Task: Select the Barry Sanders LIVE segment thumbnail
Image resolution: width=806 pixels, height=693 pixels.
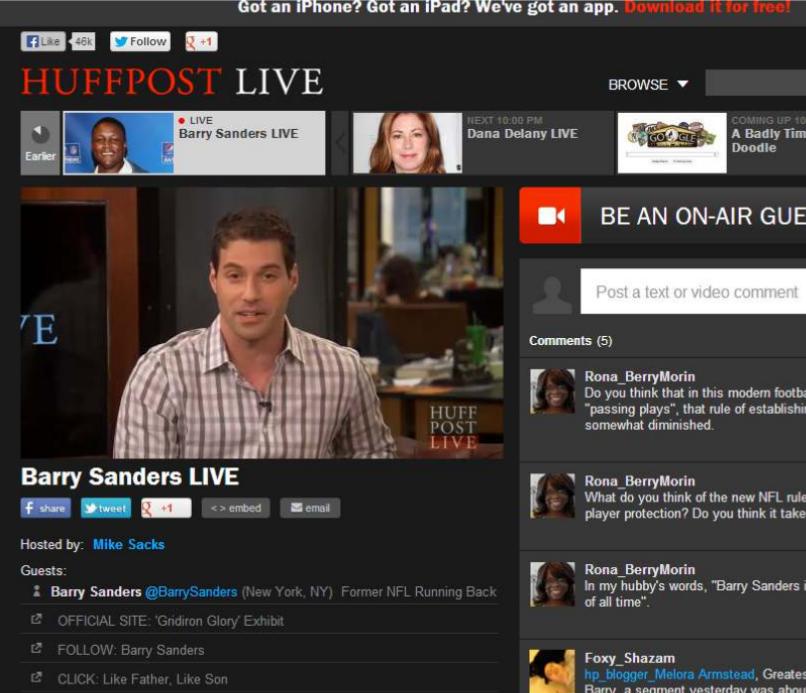Action: click(119, 143)
